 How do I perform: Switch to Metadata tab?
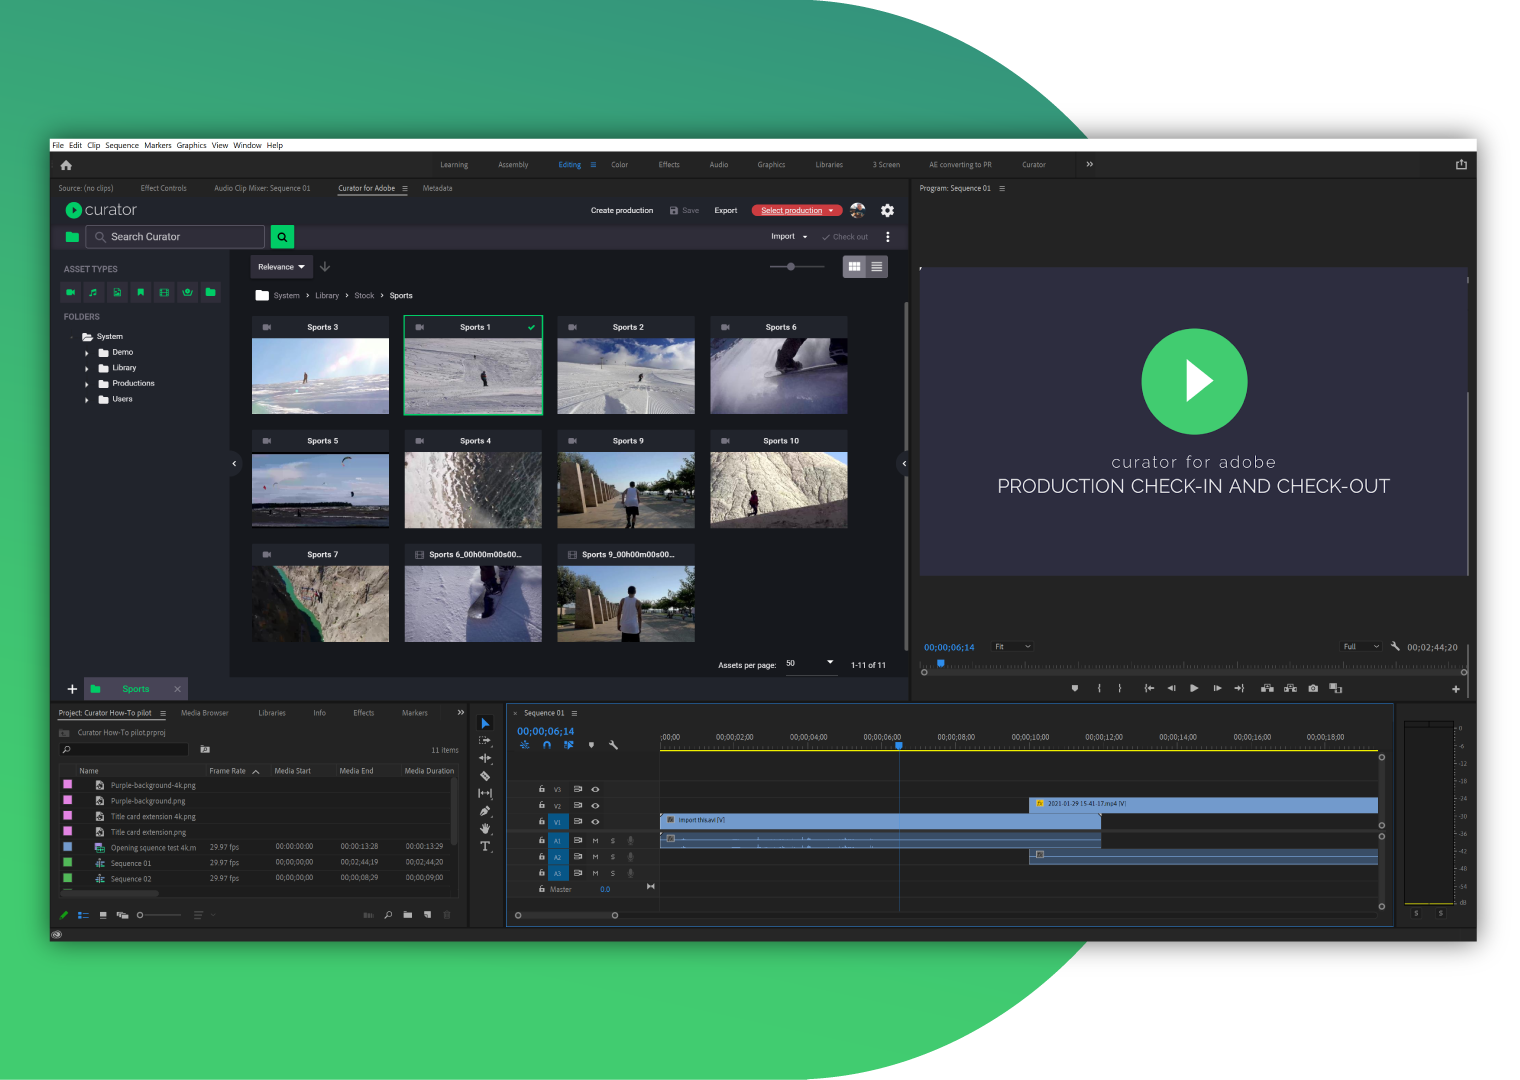(437, 188)
